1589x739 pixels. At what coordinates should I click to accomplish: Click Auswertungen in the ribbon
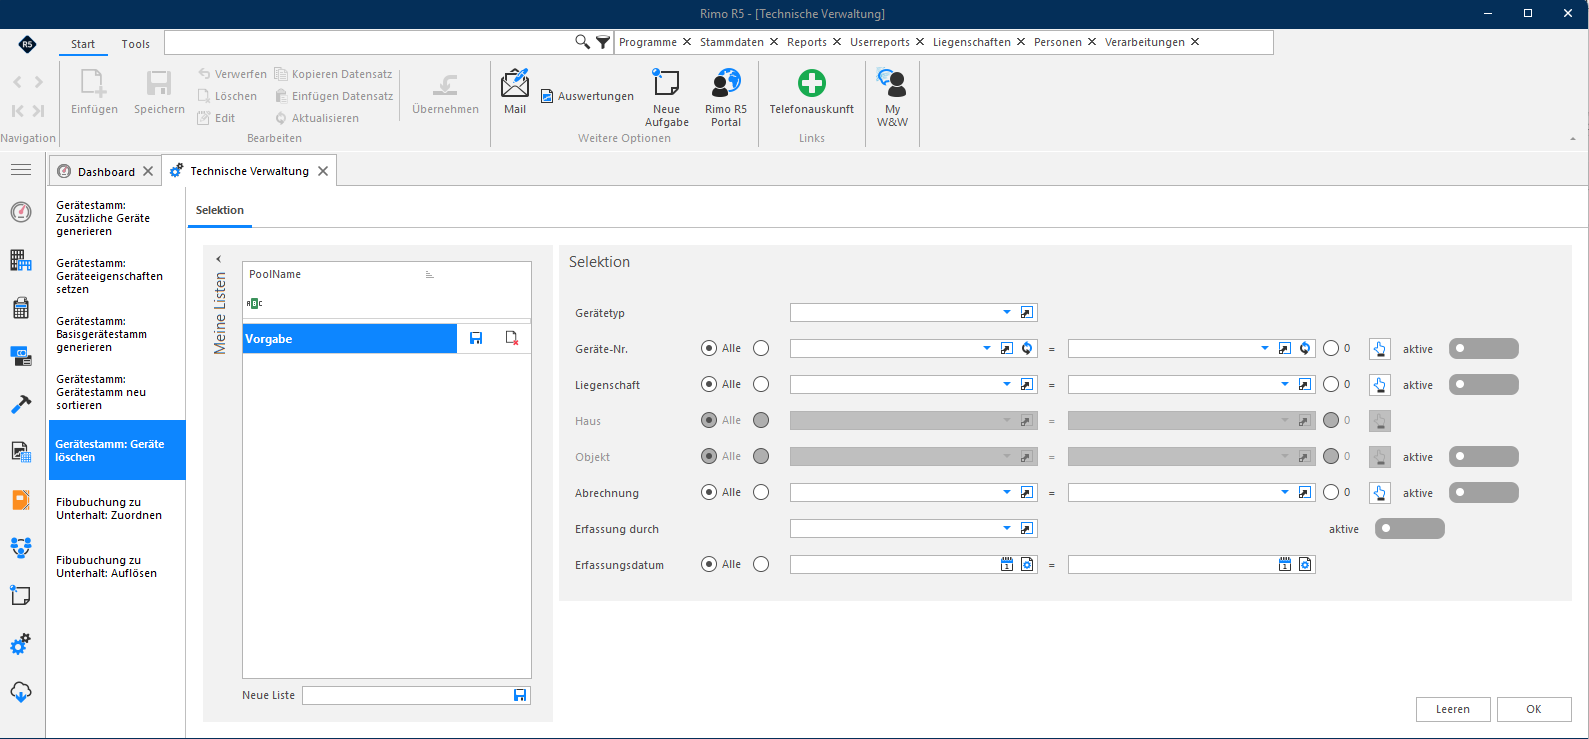click(587, 96)
